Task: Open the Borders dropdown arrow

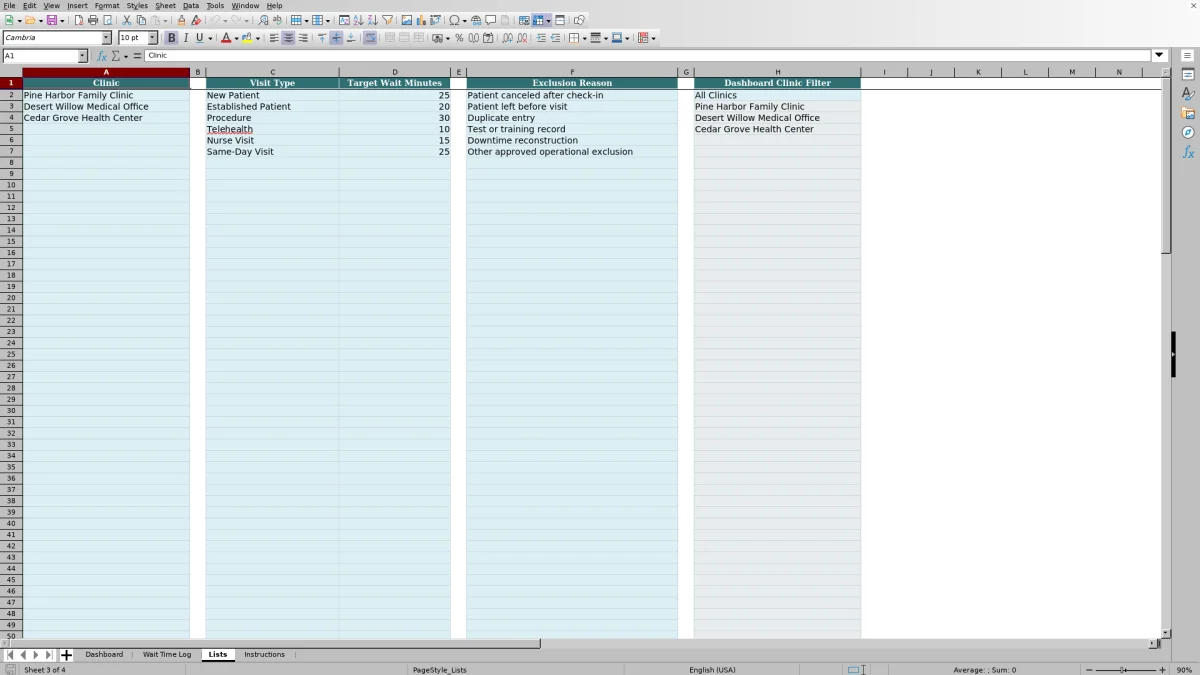Action: click(x=584, y=38)
